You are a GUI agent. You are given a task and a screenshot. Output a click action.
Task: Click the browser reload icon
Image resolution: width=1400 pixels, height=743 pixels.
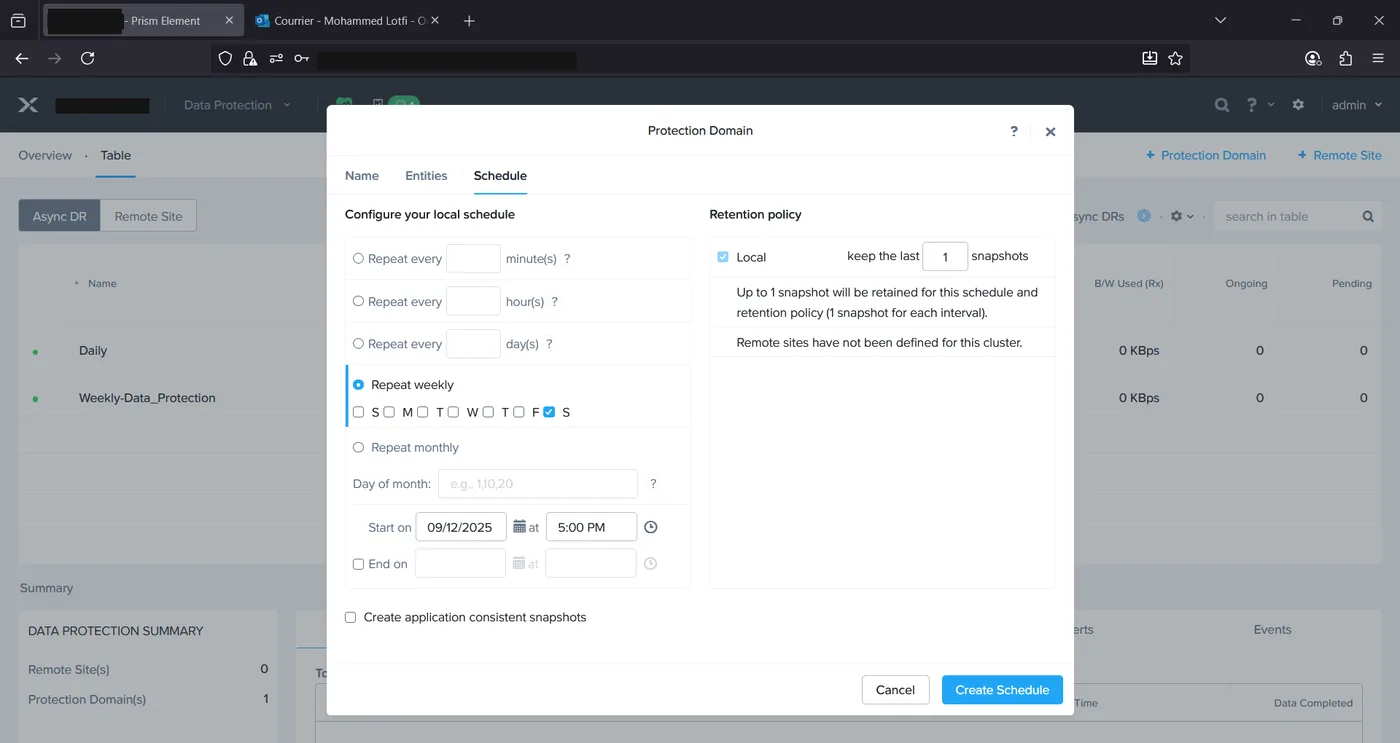tap(87, 59)
